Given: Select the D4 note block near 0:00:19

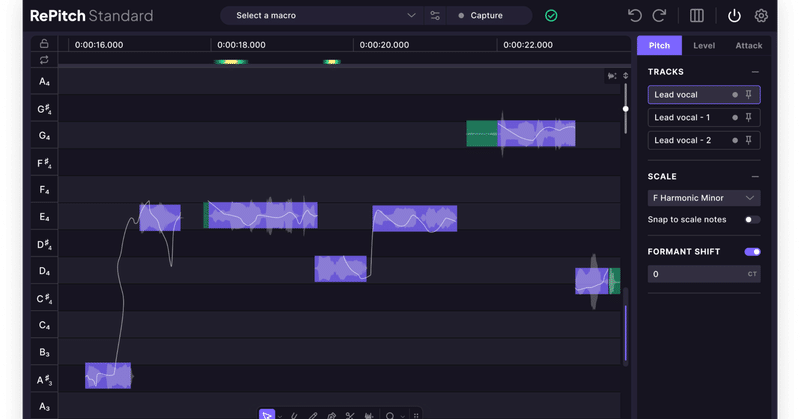Looking at the screenshot, I should click(340, 269).
